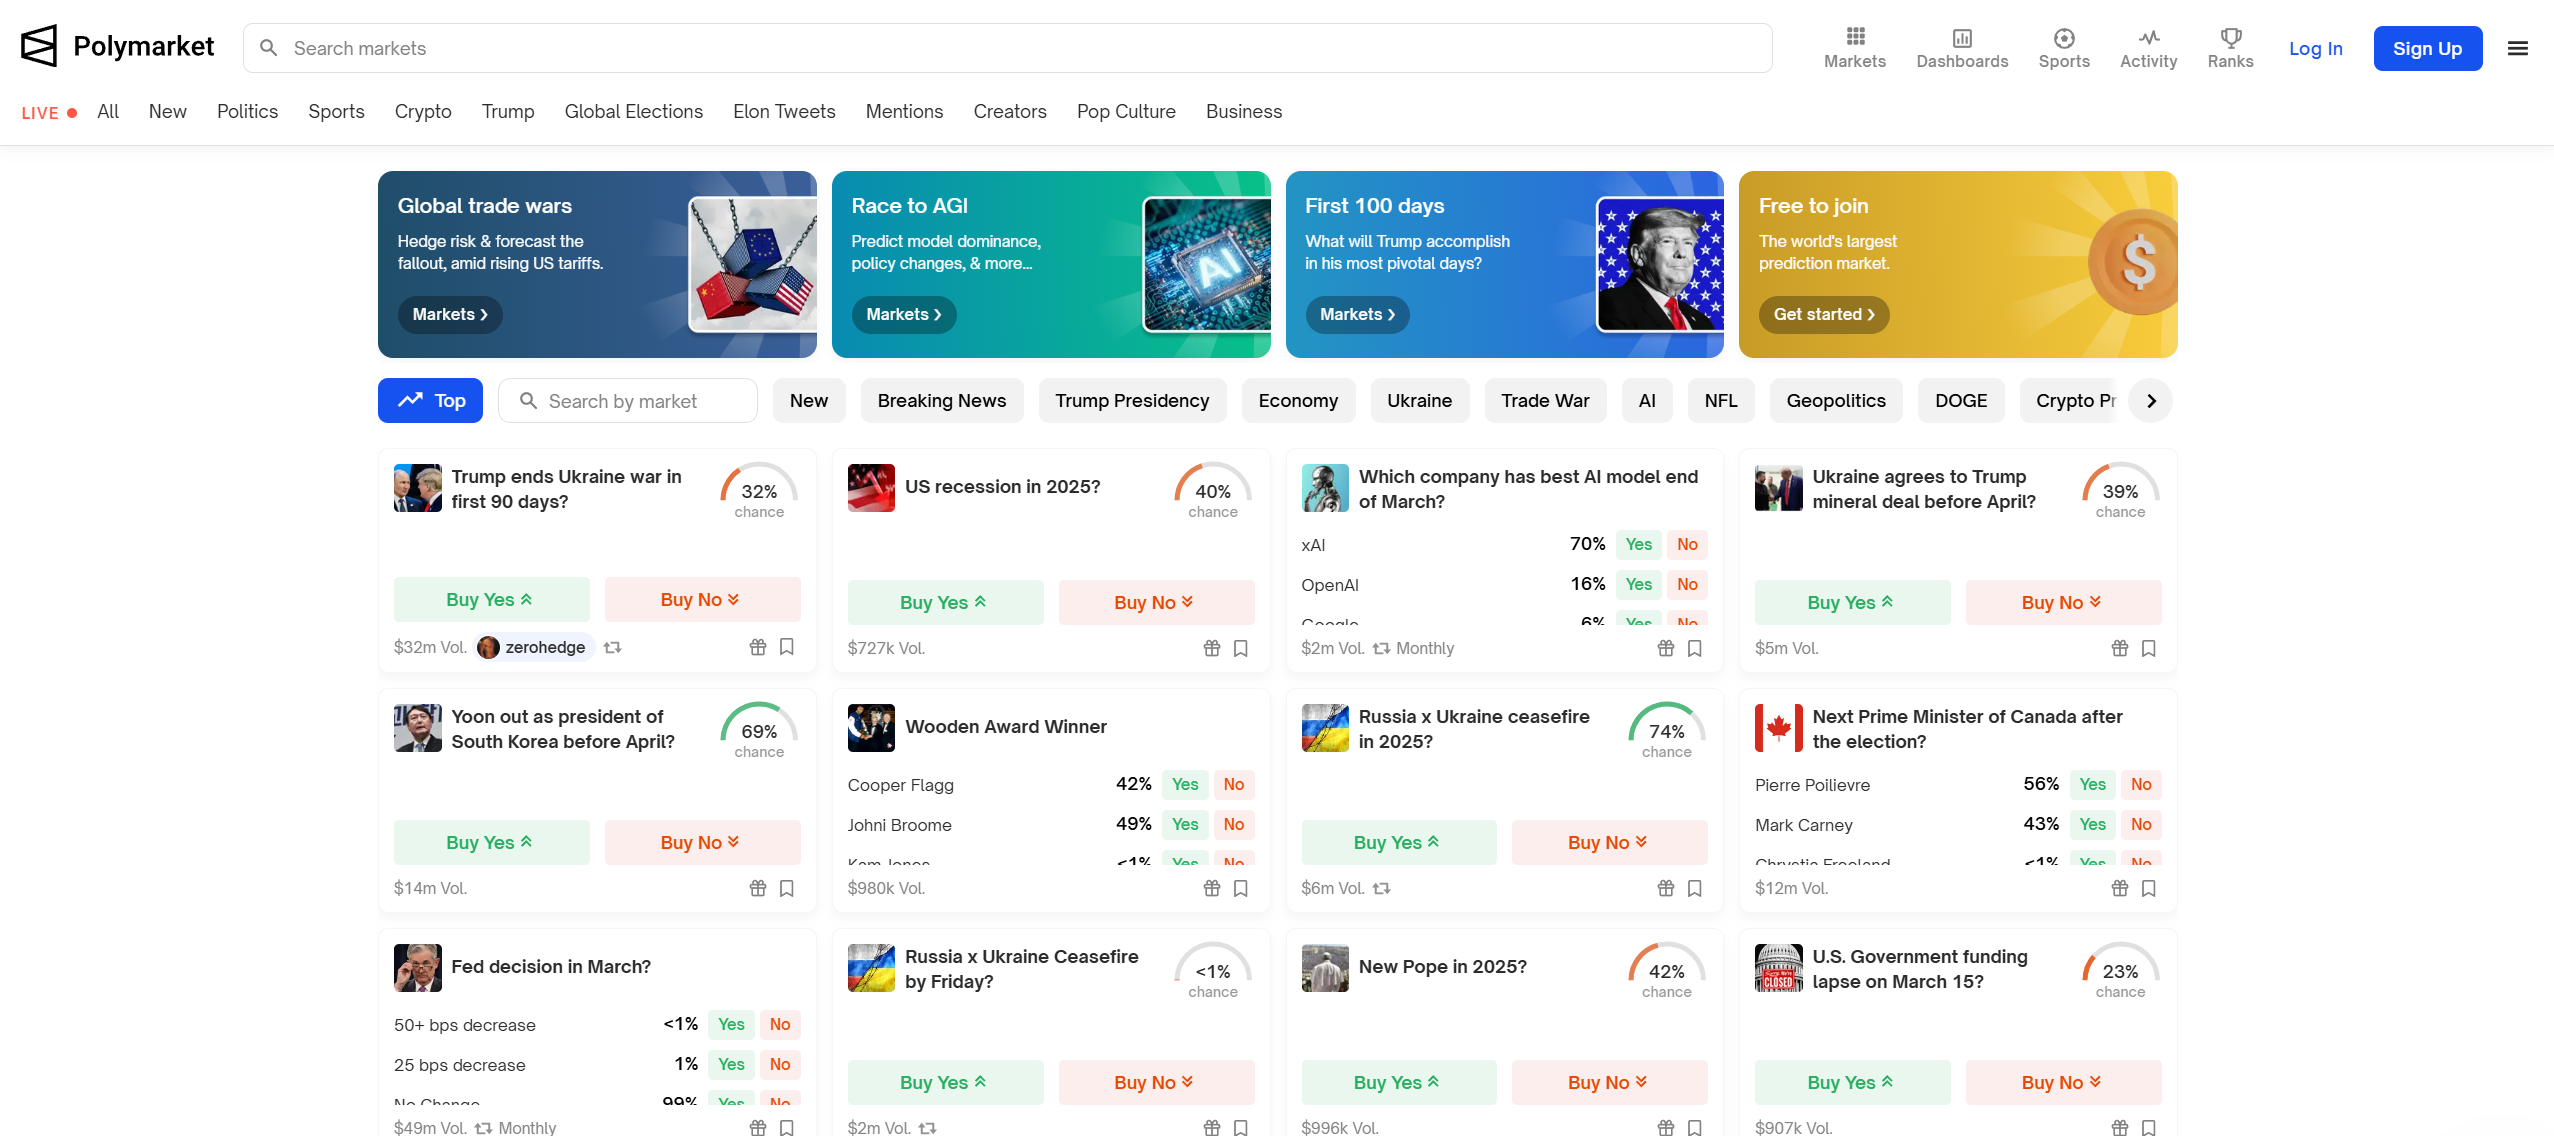This screenshot has width=2554, height=1136.
Task: Click gift icon on Wooden Award card
Action: click(1212, 888)
